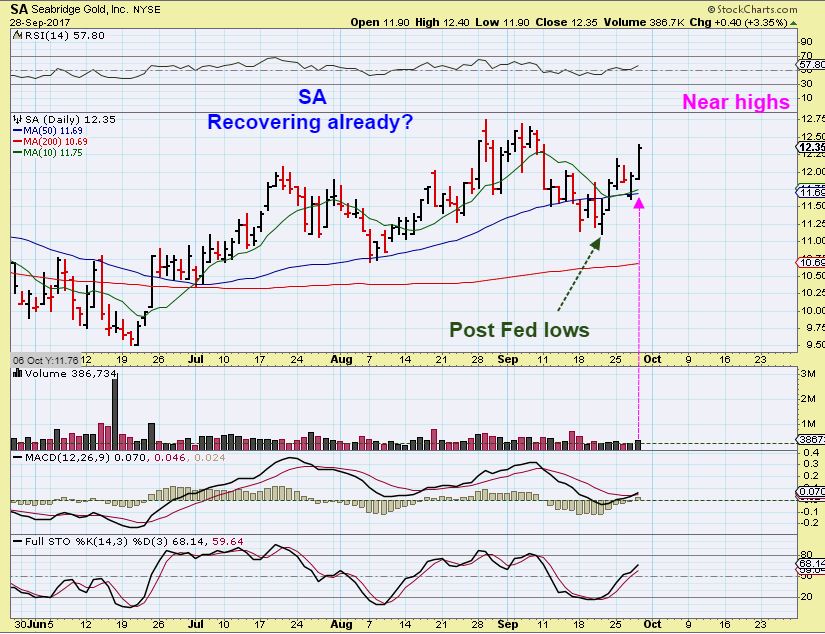Image resolution: width=825 pixels, height=634 pixels.
Task: Click the Close 12.35 value in header
Action: coord(567,22)
